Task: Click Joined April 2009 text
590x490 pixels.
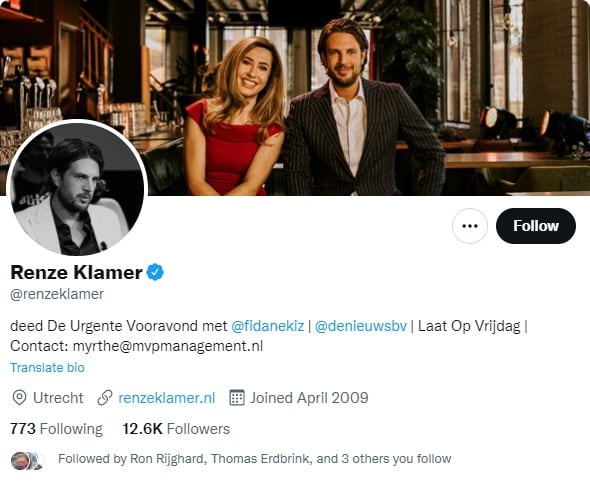Action: coord(309,398)
